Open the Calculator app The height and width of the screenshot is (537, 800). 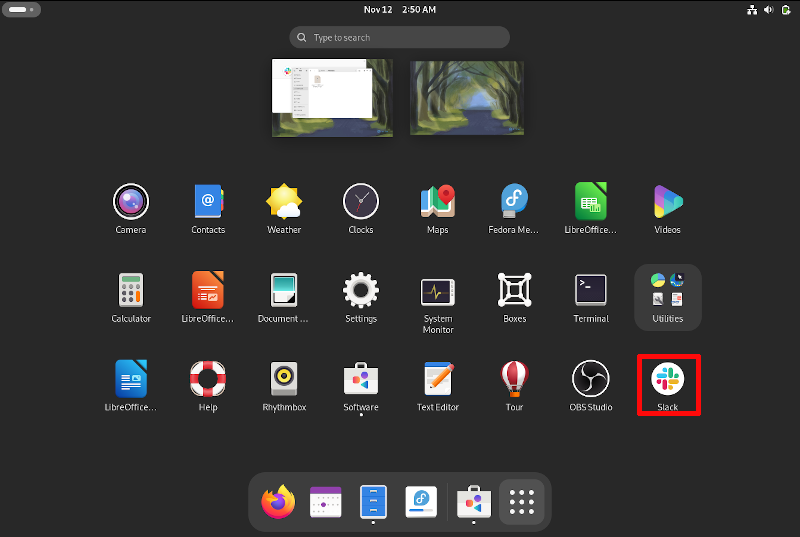tap(131, 290)
